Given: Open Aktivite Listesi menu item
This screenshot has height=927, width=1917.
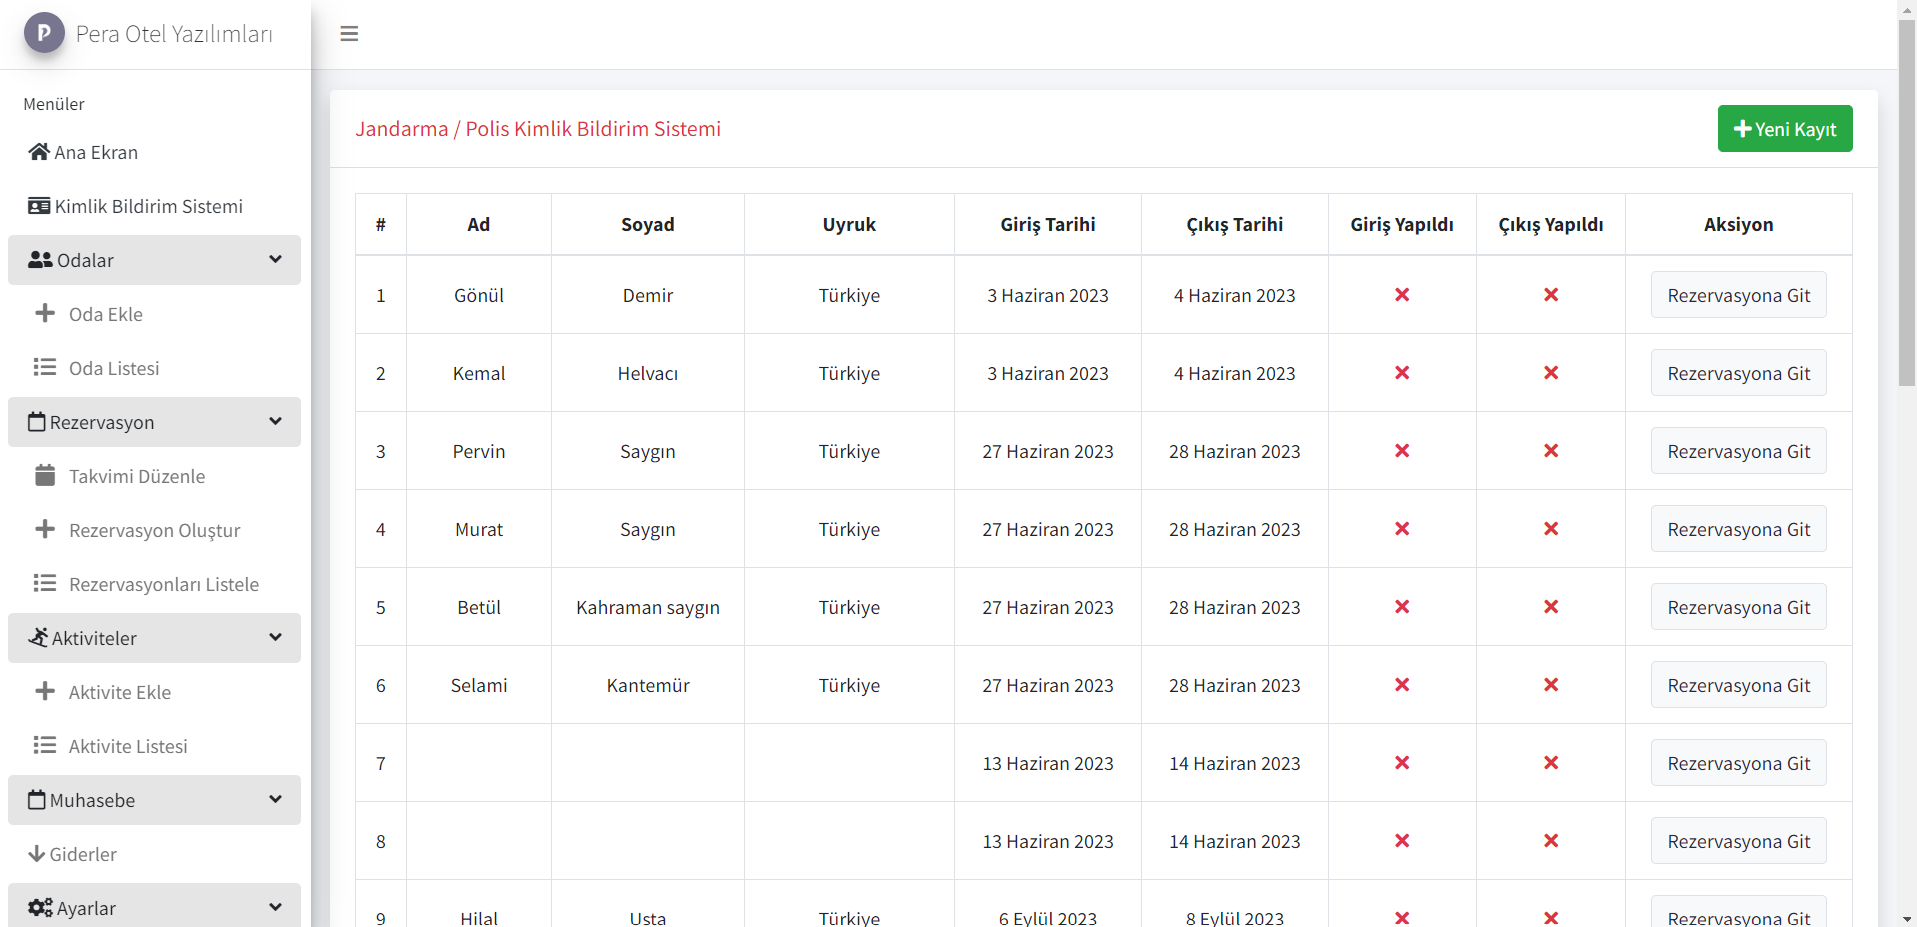Looking at the screenshot, I should (128, 746).
